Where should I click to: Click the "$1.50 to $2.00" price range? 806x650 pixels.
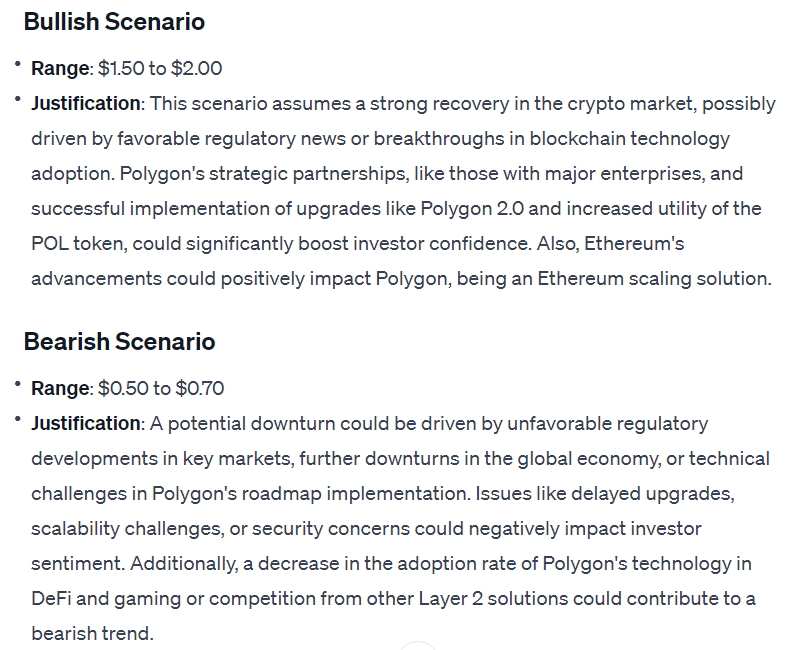[x=160, y=69]
